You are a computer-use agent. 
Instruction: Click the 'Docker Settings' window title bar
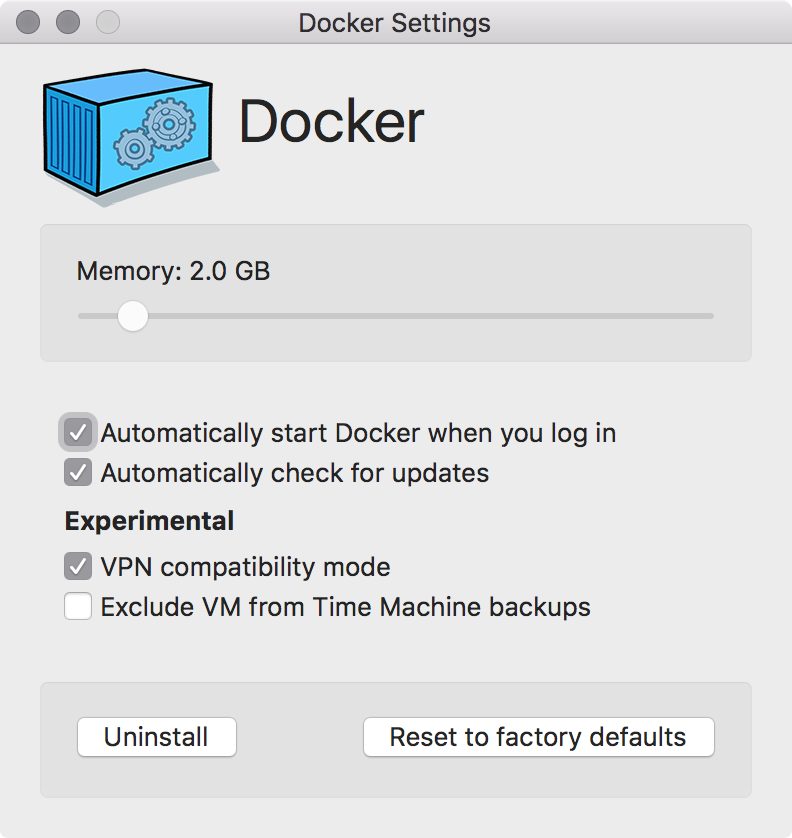(394, 22)
